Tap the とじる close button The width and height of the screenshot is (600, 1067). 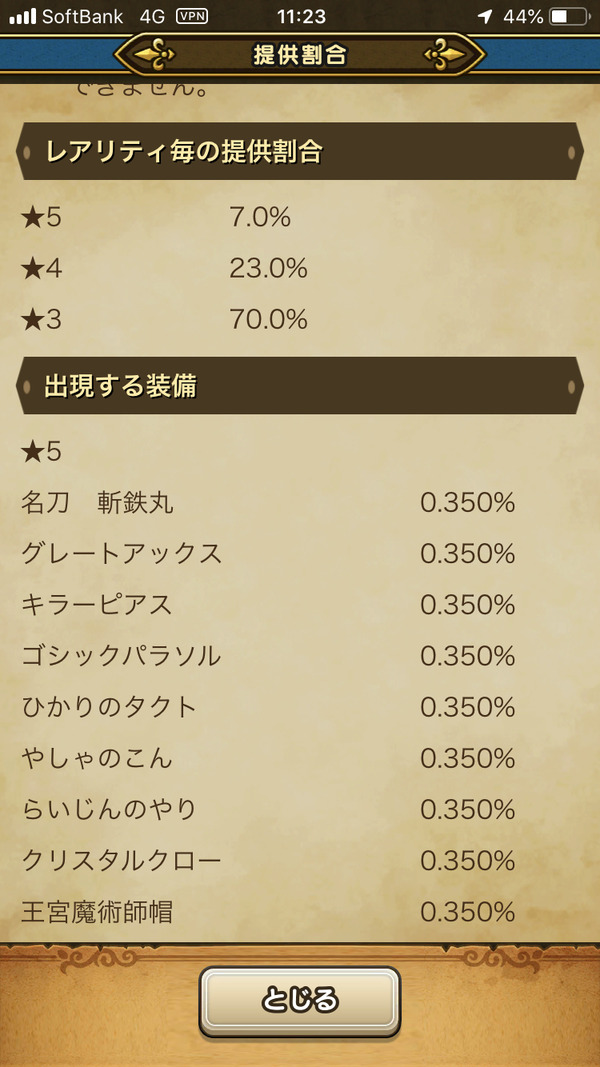click(299, 1001)
